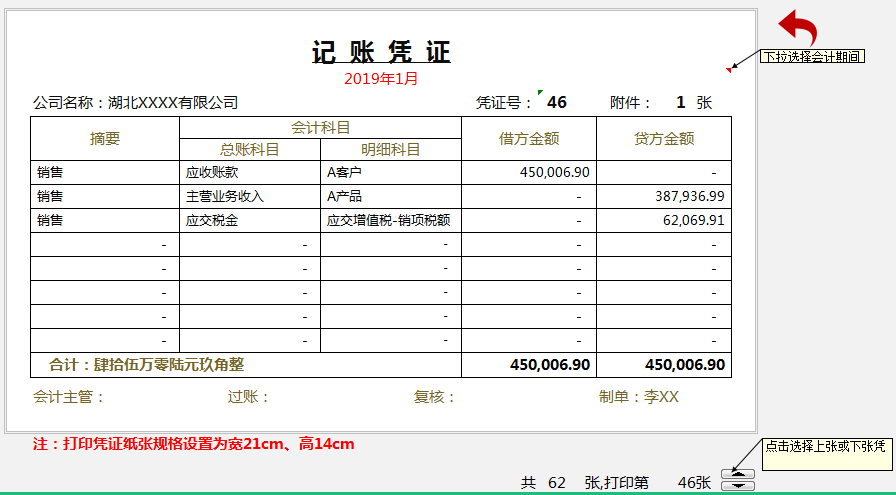Click the 制单：李XX preparer field
The height and width of the screenshot is (495, 896).
tap(639, 397)
